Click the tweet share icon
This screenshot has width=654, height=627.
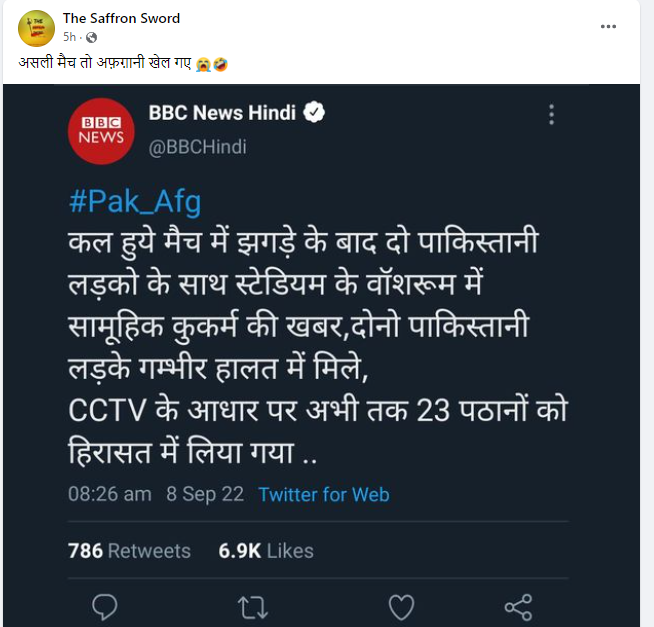click(x=518, y=606)
